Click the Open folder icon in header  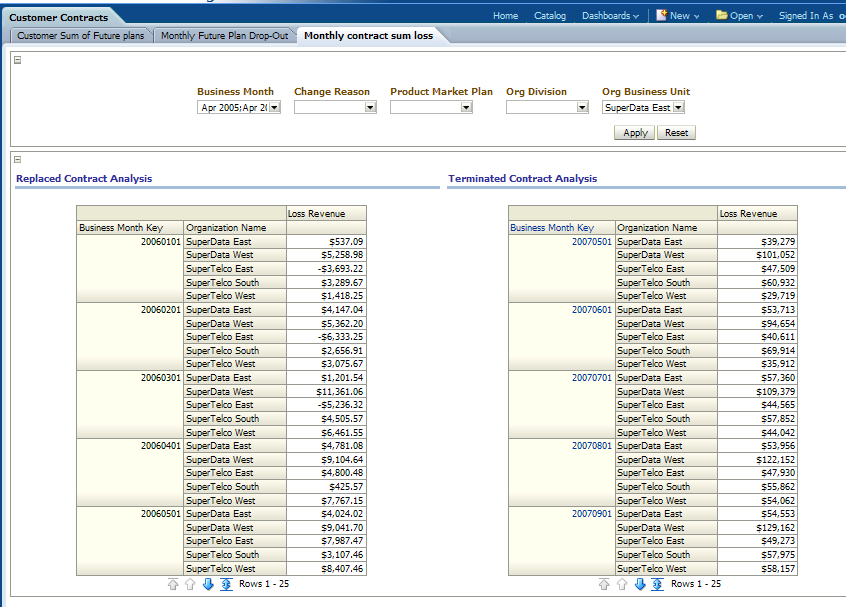click(721, 15)
